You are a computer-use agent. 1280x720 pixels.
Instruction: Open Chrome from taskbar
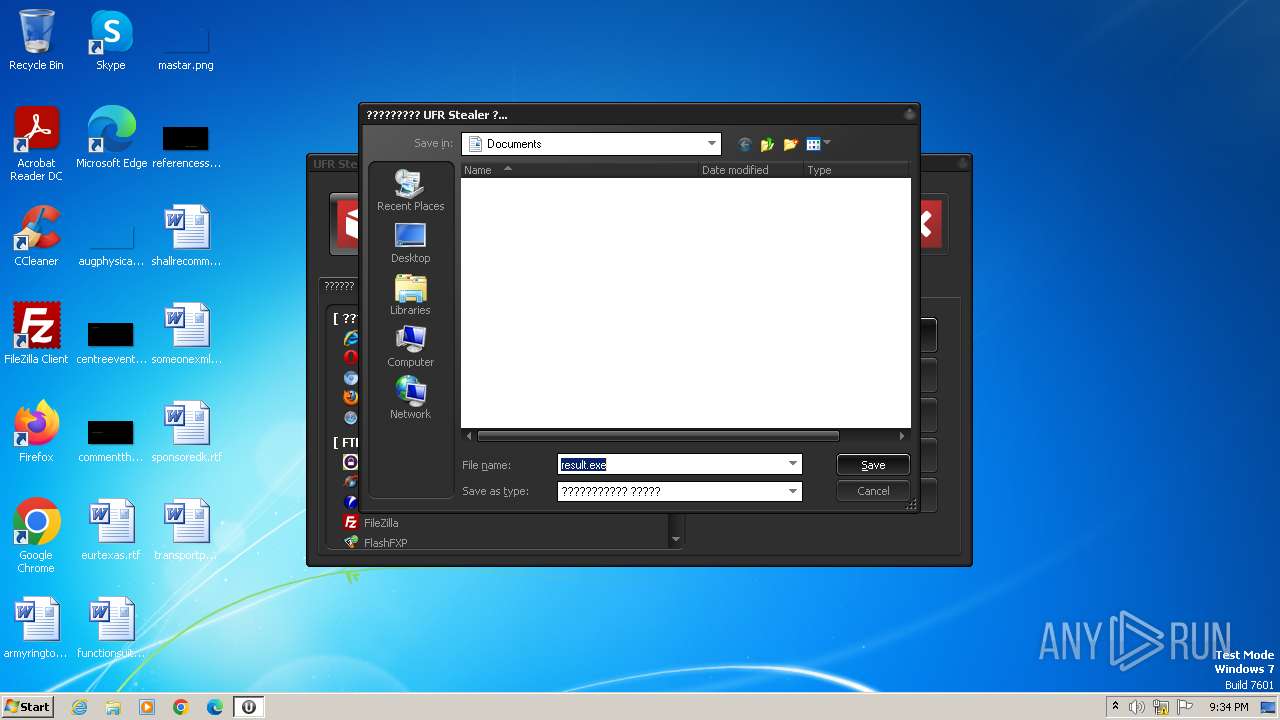point(181,707)
